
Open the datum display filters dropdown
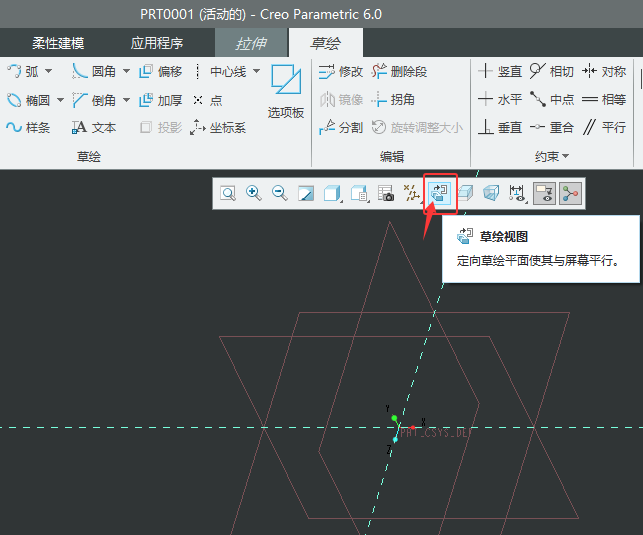point(411,194)
